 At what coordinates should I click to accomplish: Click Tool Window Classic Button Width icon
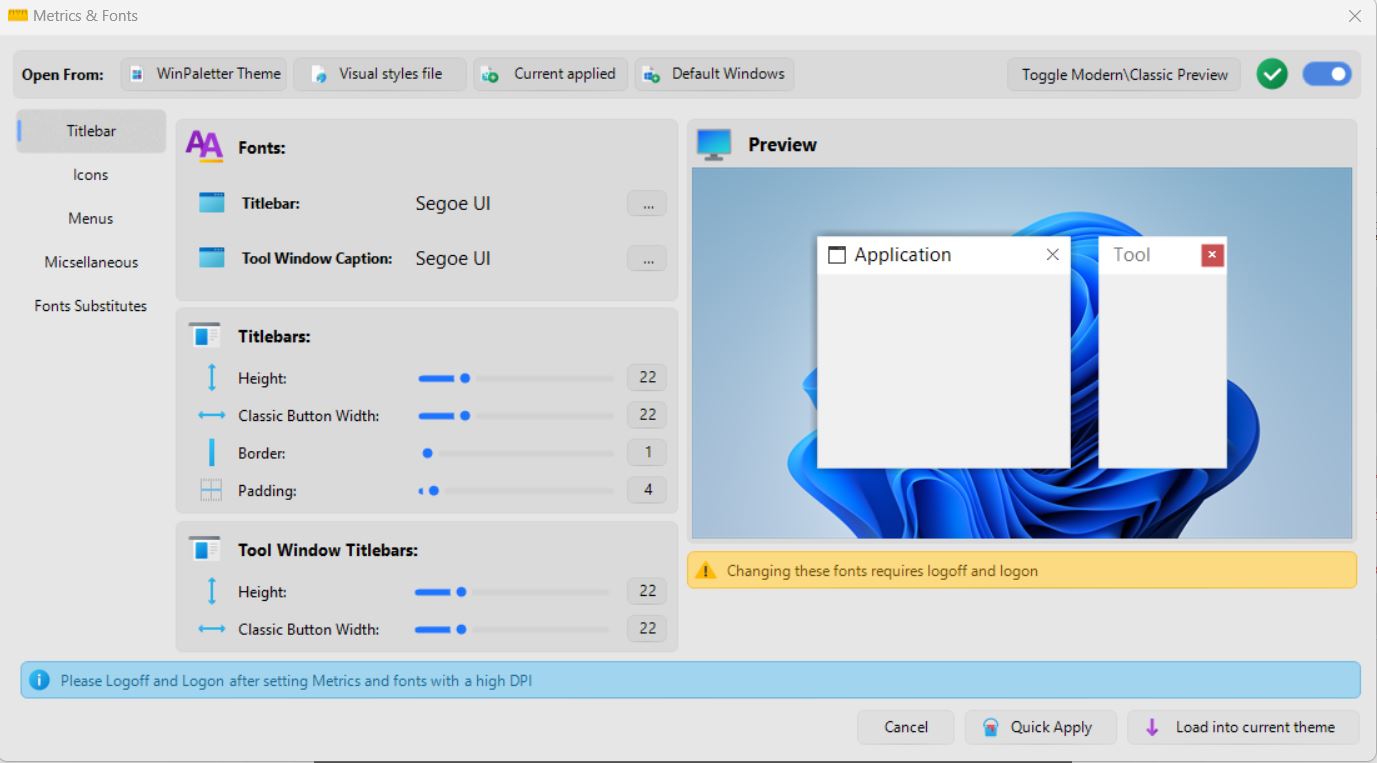coord(211,629)
